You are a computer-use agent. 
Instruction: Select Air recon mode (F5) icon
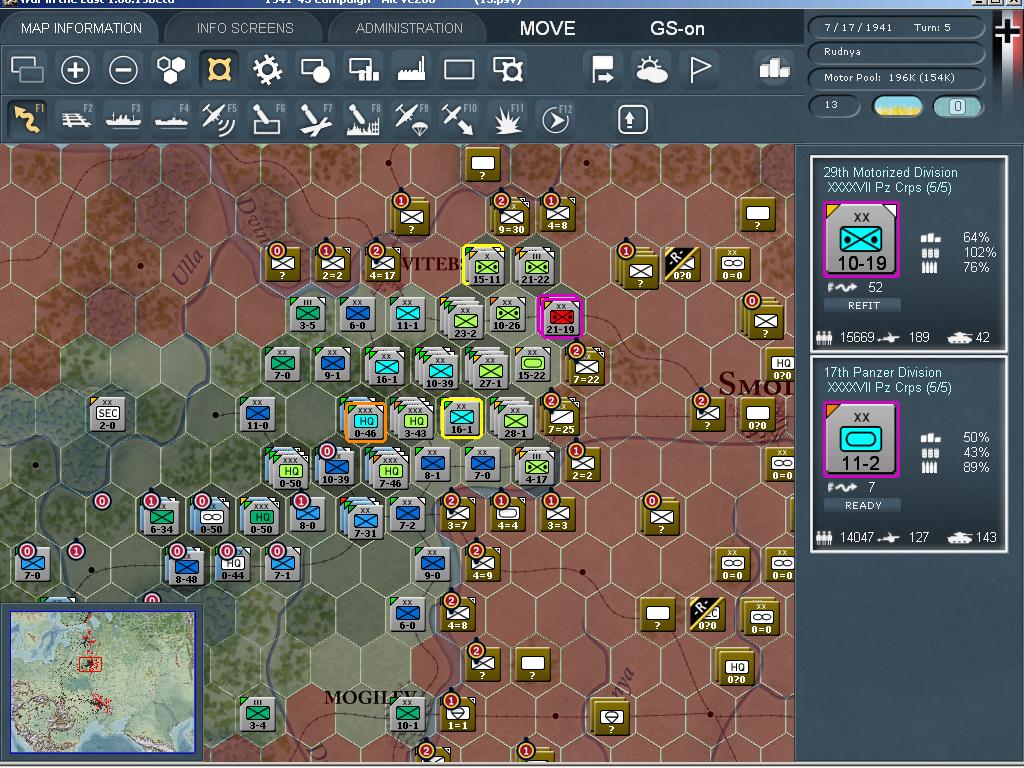[x=219, y=119]
